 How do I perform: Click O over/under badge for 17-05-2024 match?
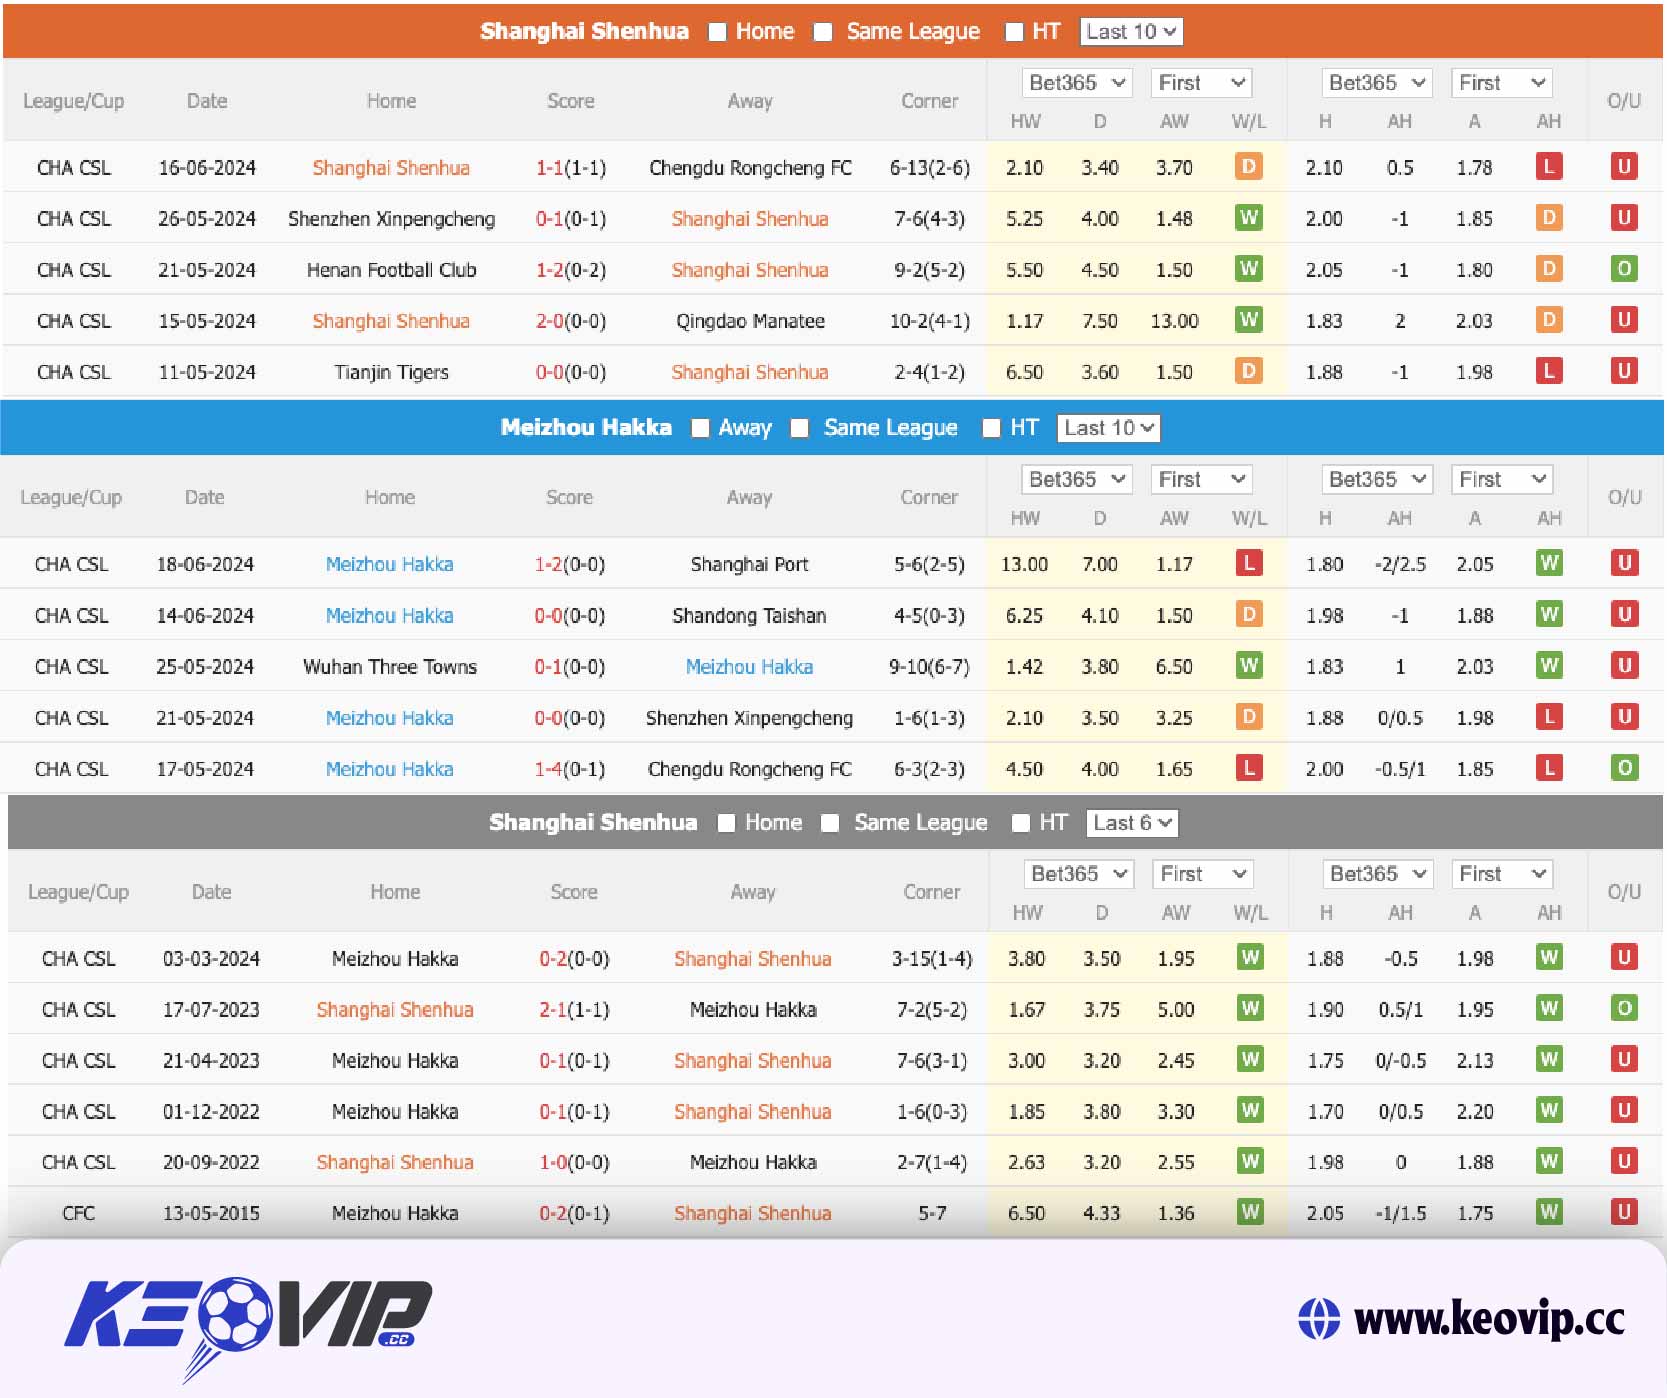[1625, 768]
